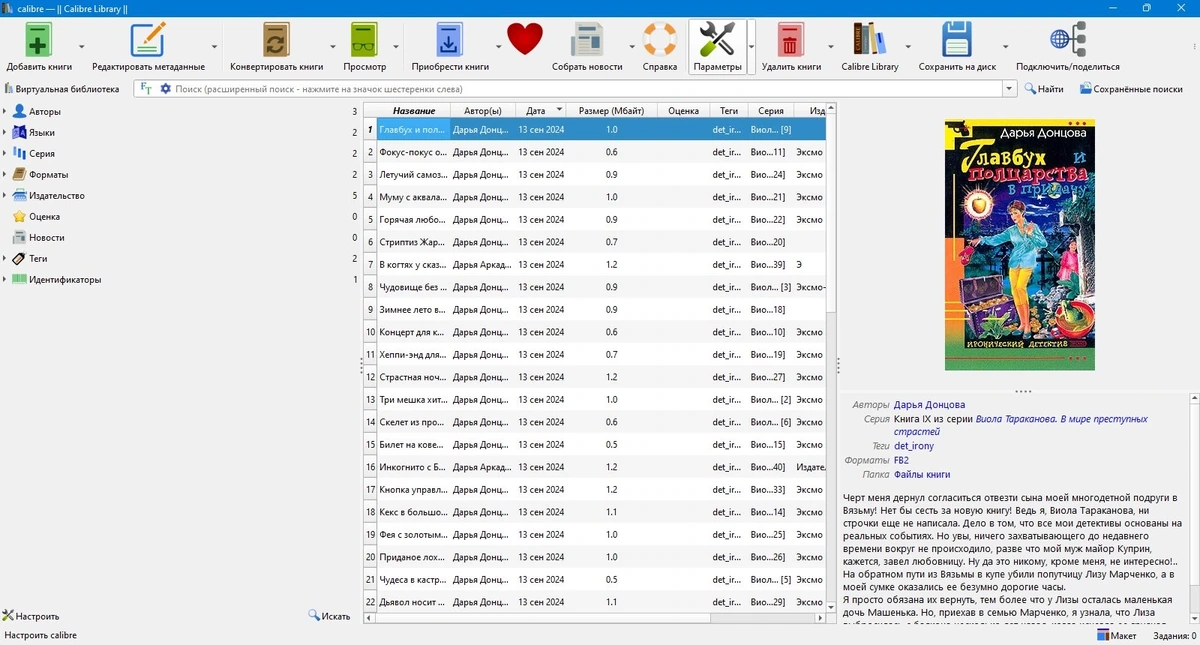Viewport: 1200px width, 645px height.
Task: Click the det_irony tag link
Action: pos(914,446)
